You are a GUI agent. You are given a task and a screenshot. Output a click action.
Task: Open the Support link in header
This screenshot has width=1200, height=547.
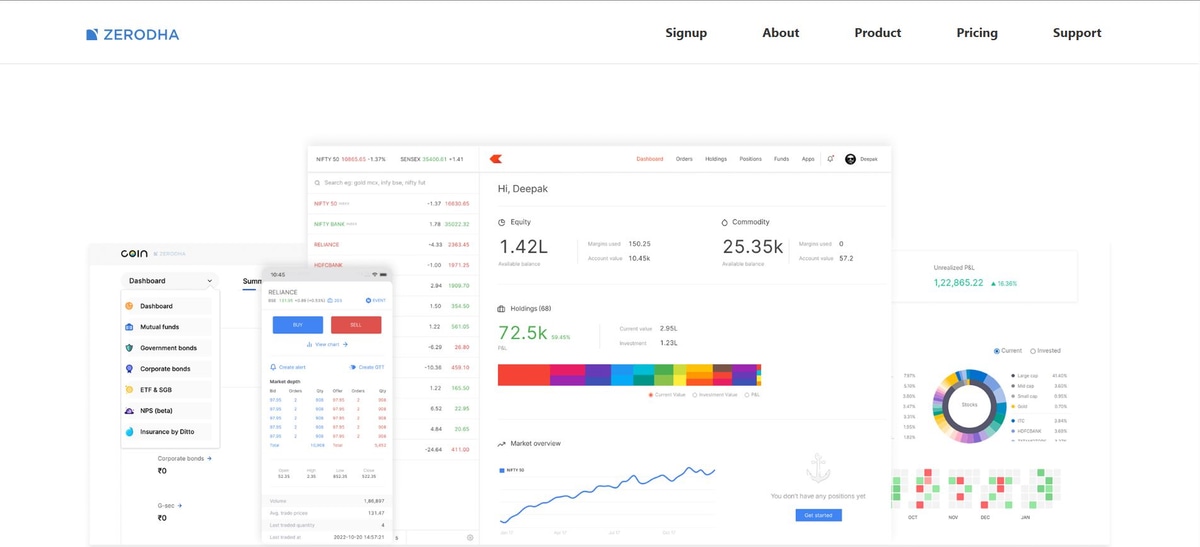point(1077,33)
